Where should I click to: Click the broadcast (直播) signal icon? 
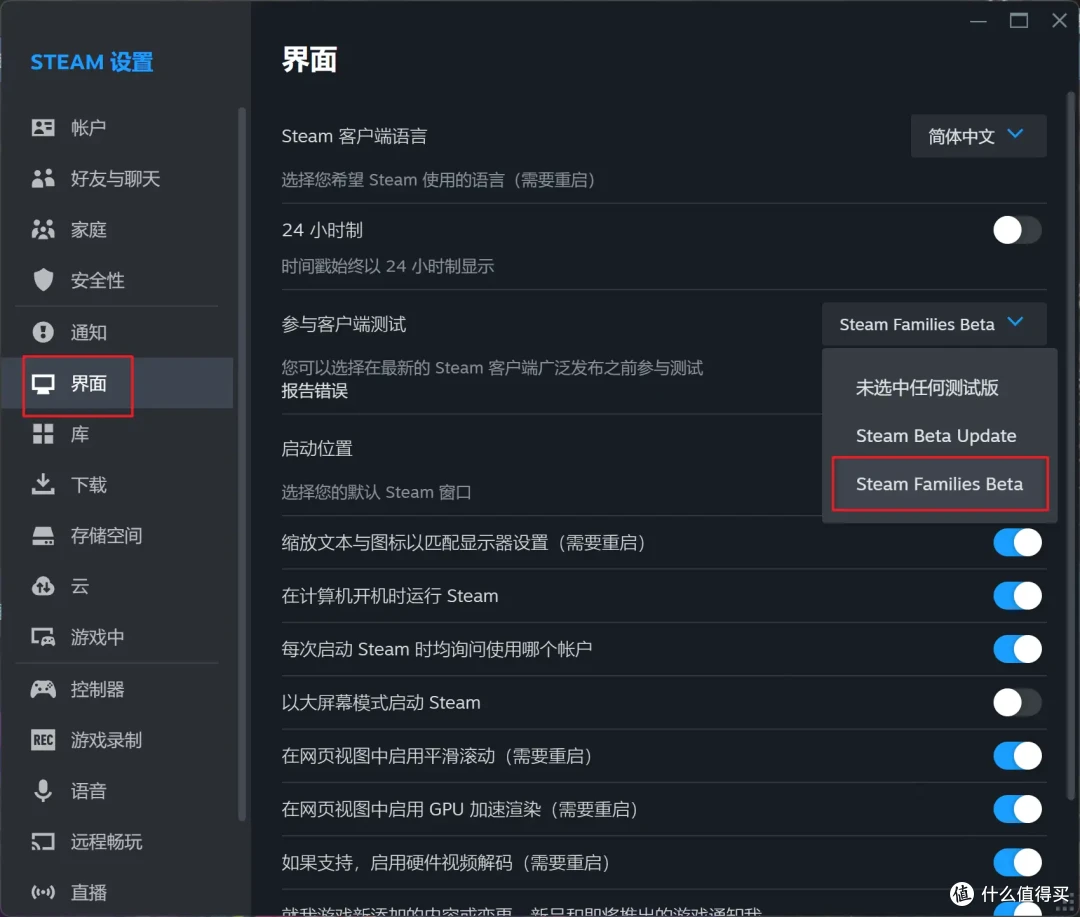pyautogui.click(x=43, y=893)
